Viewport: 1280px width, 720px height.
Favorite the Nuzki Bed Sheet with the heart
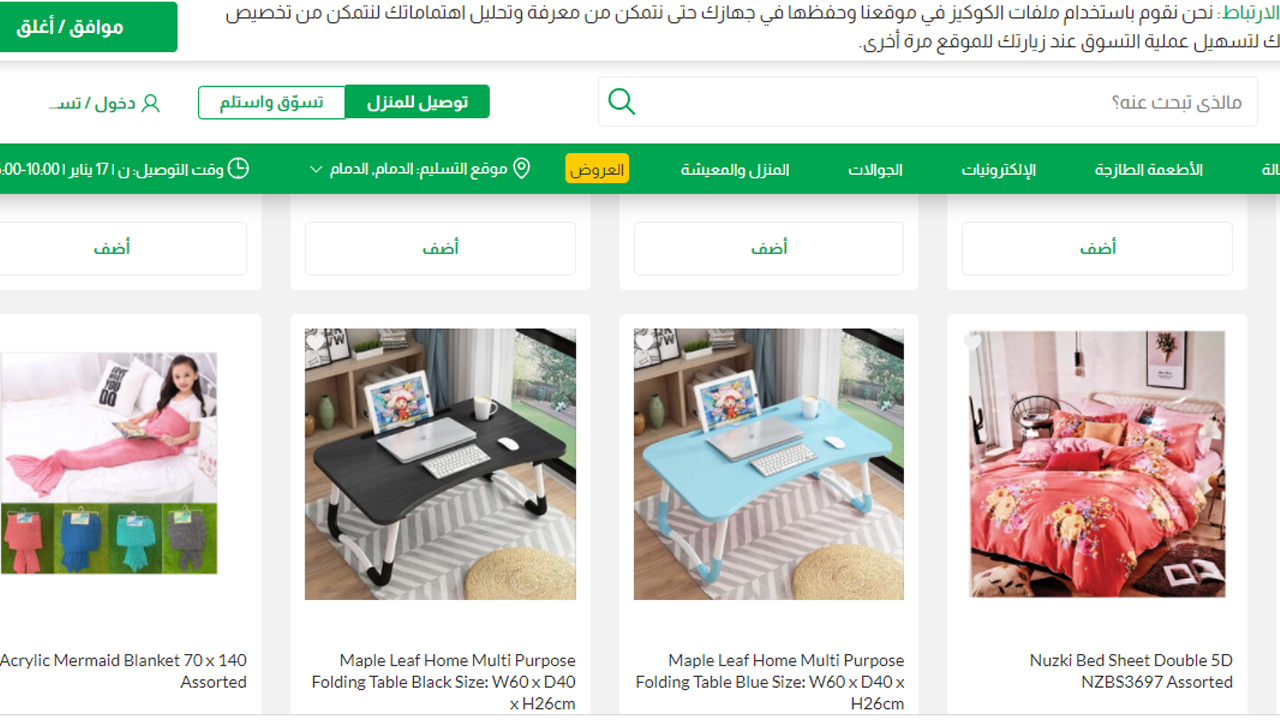[972, 342]
